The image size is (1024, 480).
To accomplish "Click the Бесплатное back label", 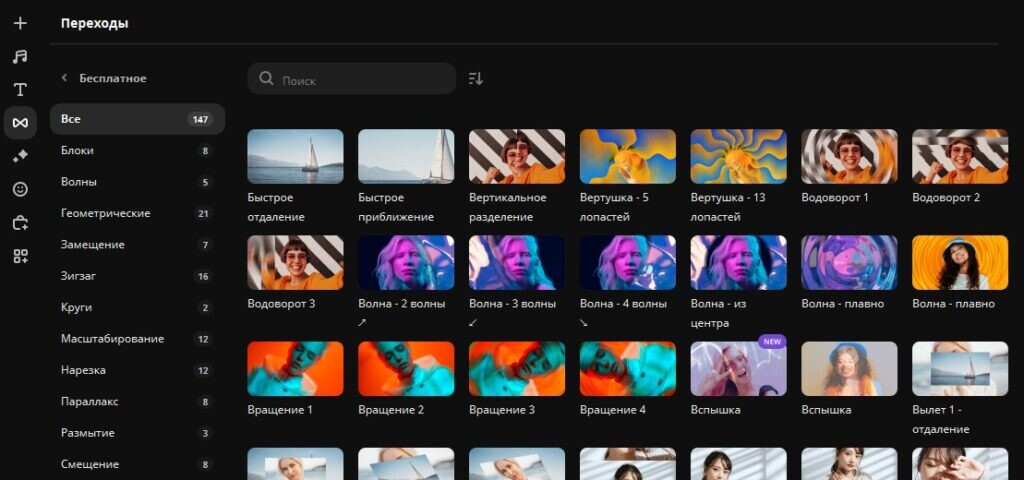I will tap(113, 78).
